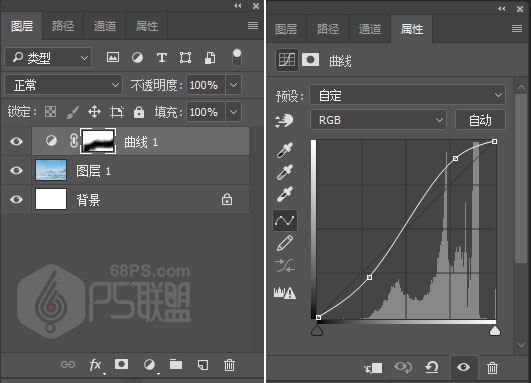This screenshot has height=383, width=531.
Task: Expand the 预设 preset dropdown
Action: (408, 95)
